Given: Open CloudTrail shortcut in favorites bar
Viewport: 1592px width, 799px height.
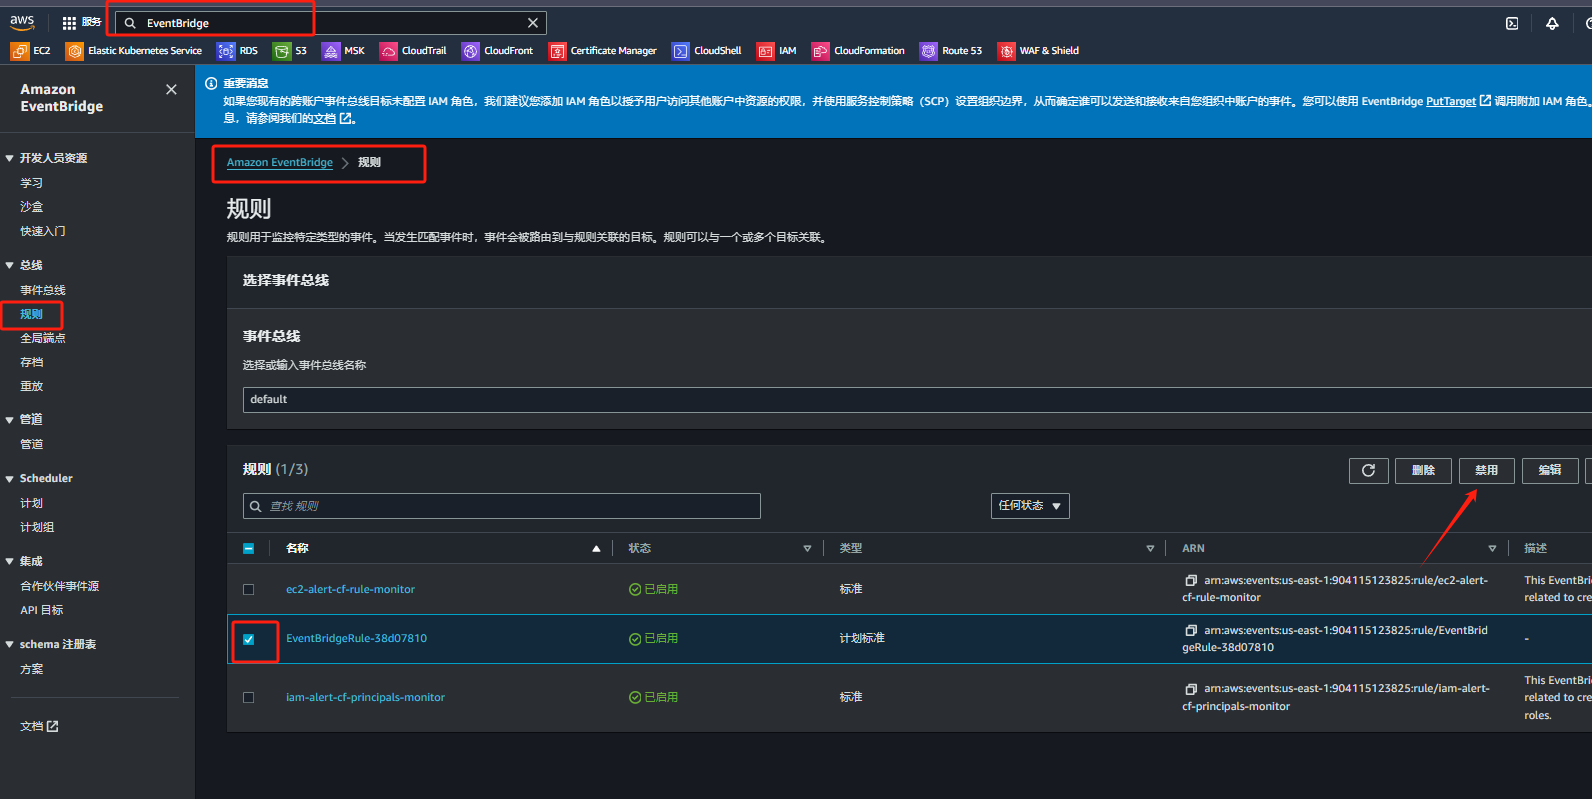Looking at the screenshot, I should (x=413, y=51).
